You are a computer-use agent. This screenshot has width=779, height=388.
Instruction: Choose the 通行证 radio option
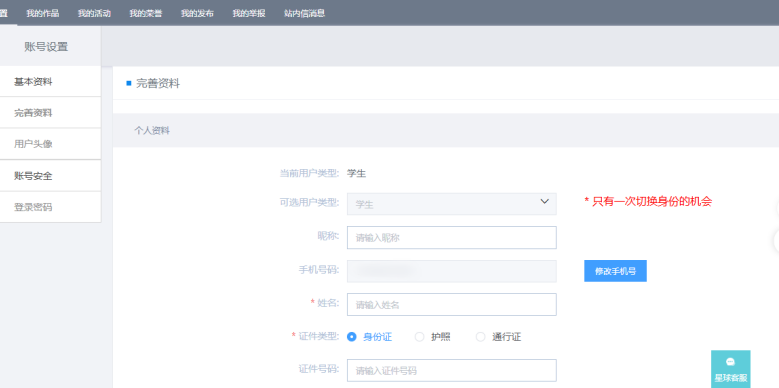click(x=480, y=337)
